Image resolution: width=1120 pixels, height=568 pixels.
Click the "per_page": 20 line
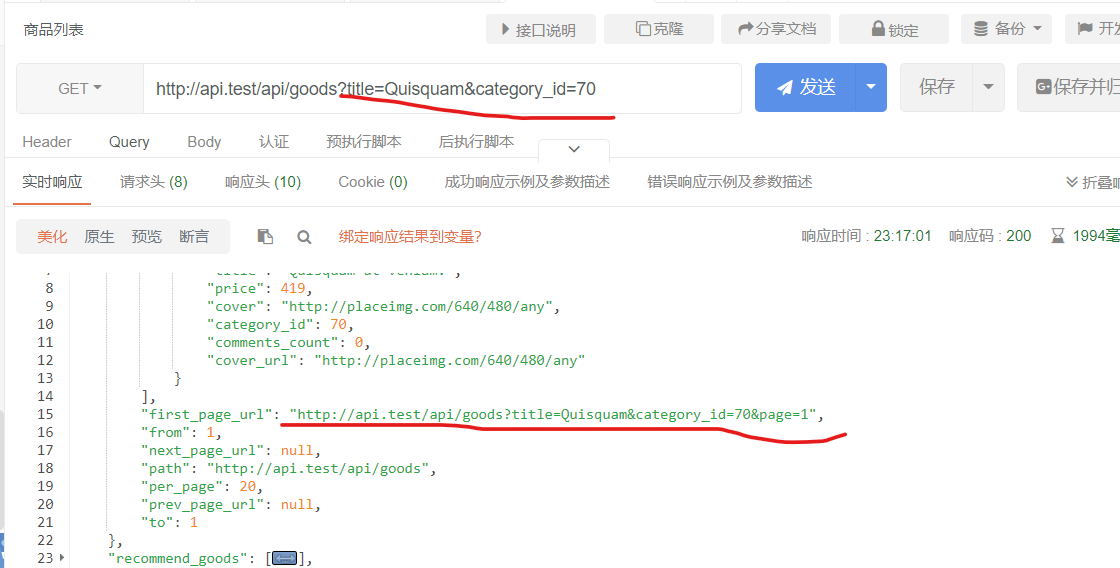pyautogui.click(x=202, y=487)
